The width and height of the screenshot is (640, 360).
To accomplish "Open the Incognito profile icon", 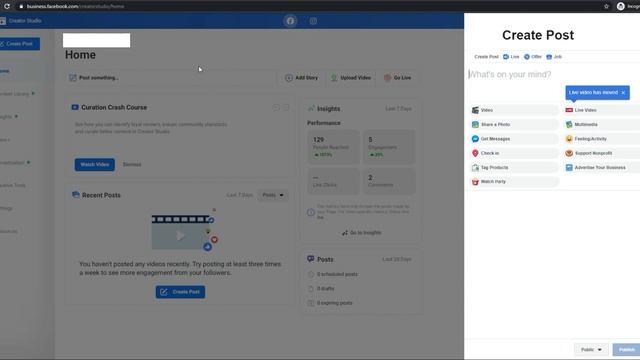I will point(620,6).
